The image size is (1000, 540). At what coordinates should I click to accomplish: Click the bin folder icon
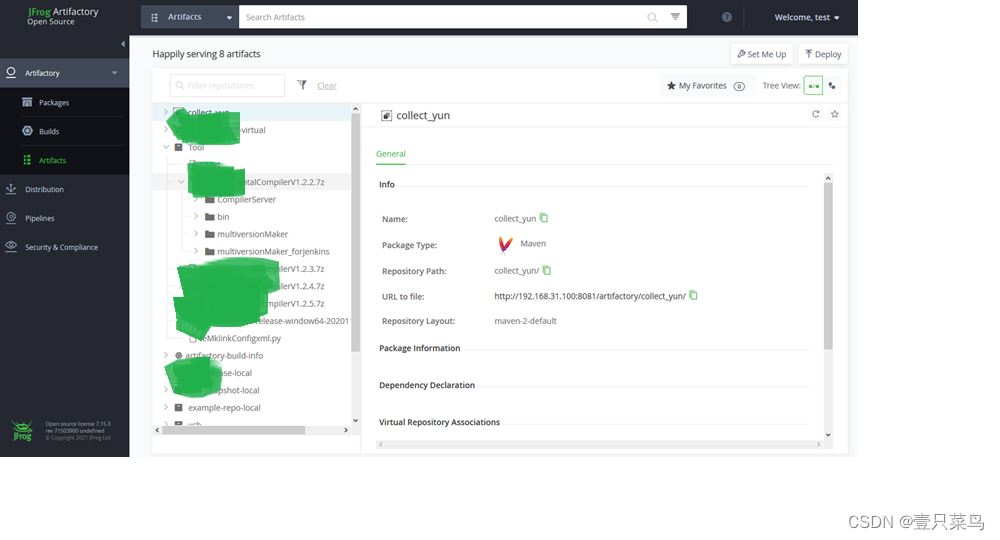click(209, 217)
